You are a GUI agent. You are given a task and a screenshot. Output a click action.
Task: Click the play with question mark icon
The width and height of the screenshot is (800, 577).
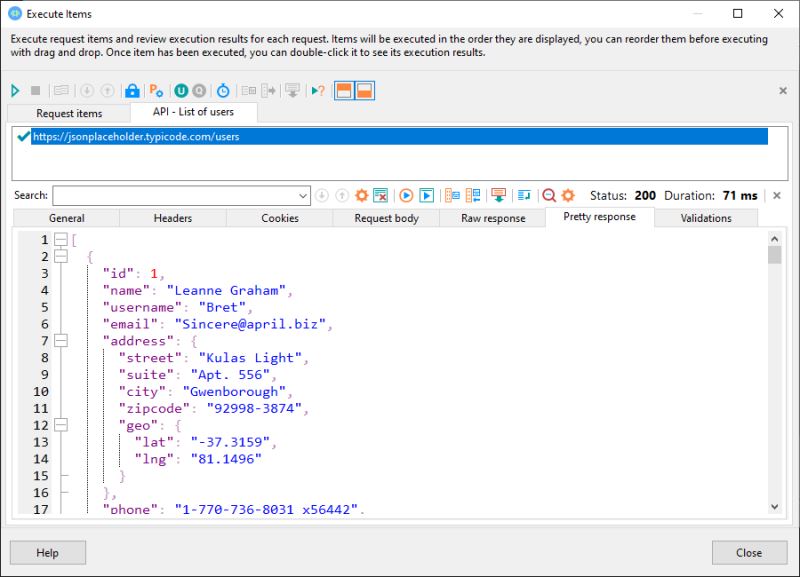[318, 91]
